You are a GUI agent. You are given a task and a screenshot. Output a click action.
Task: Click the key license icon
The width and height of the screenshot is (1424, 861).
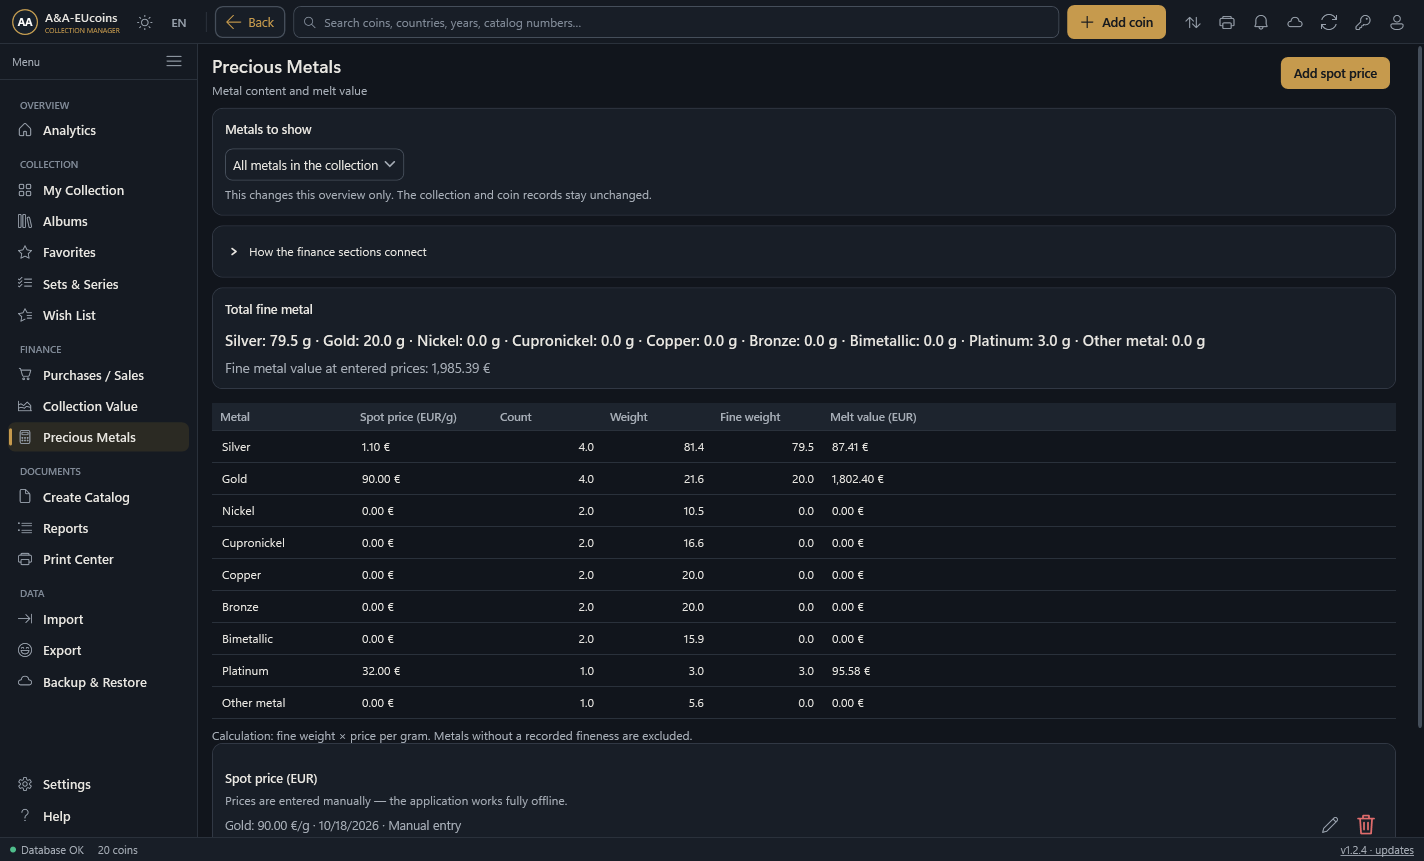click(x=1363, y=23)
